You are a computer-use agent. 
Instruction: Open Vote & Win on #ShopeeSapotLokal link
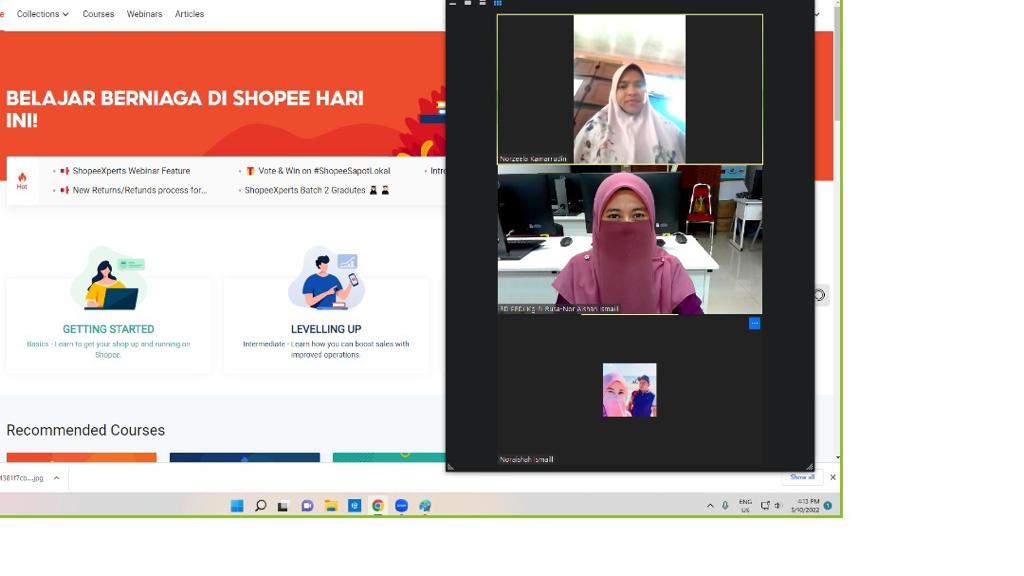[310, 171]
